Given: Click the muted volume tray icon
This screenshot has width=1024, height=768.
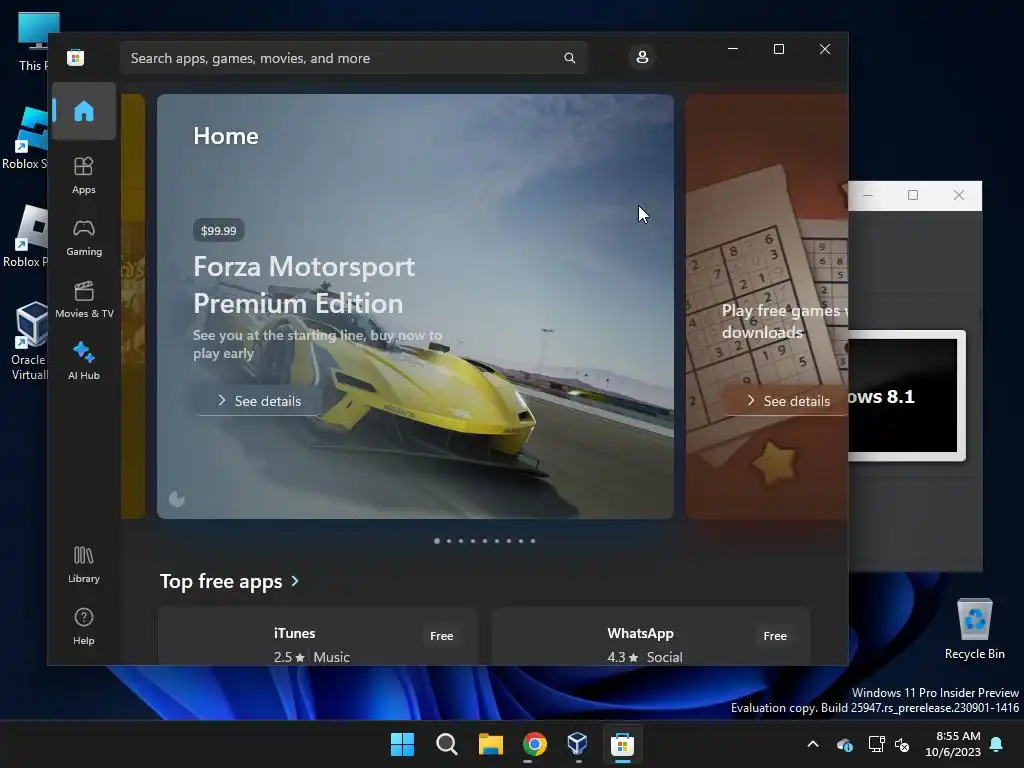Looking at the screenshot, I should click(x=903, y=744).
